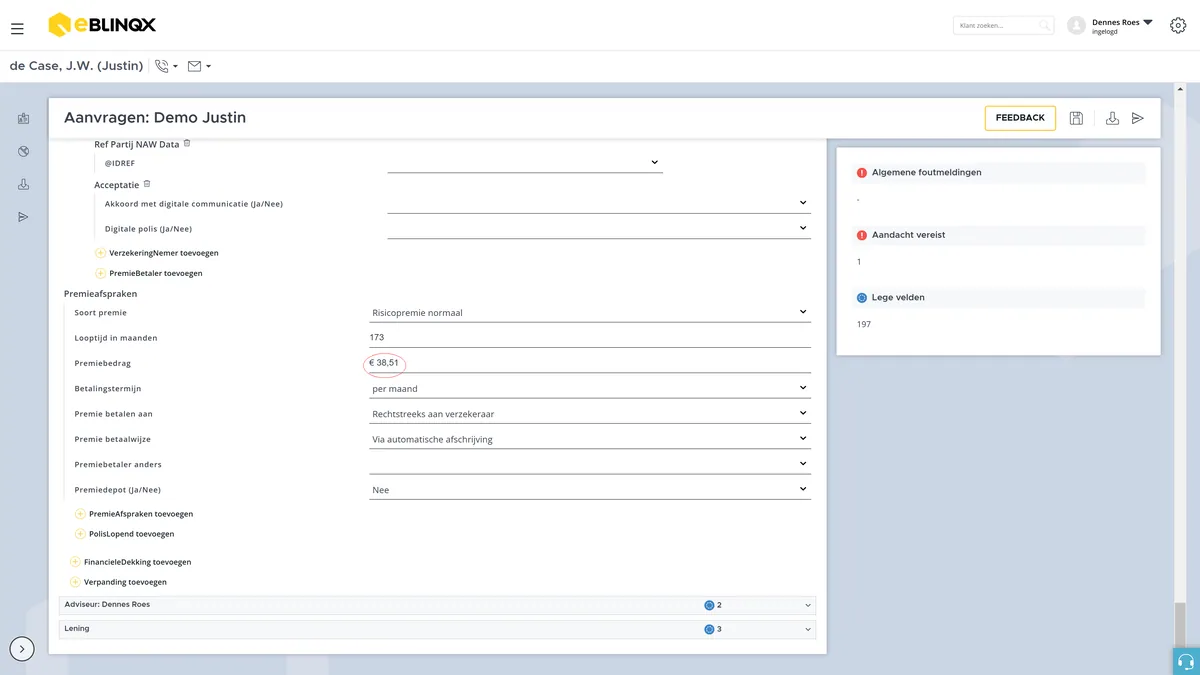Screen dimensions: 1200x675
Task: Click the Looptijd in maanden field
Action: coord(590,337)
